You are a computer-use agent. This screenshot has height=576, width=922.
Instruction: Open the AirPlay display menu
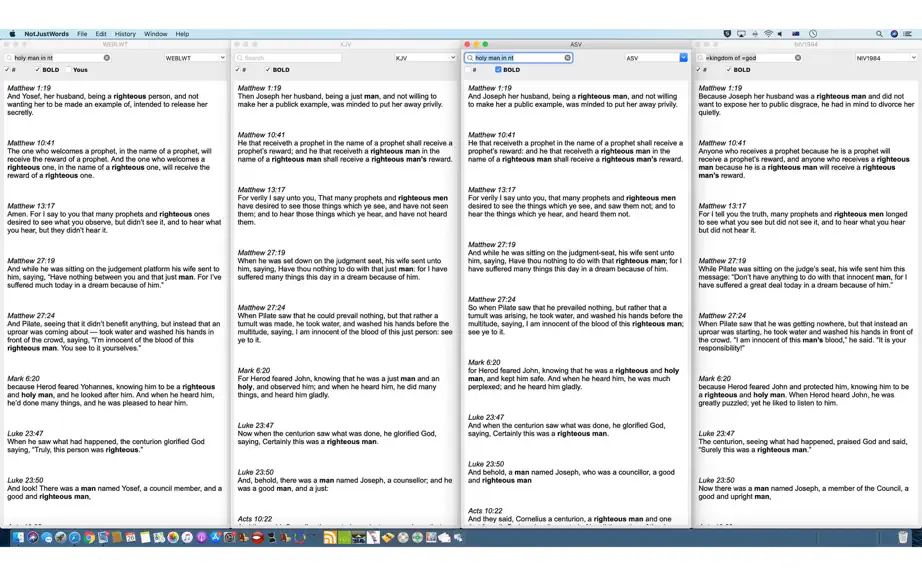(x=741, y=34)
